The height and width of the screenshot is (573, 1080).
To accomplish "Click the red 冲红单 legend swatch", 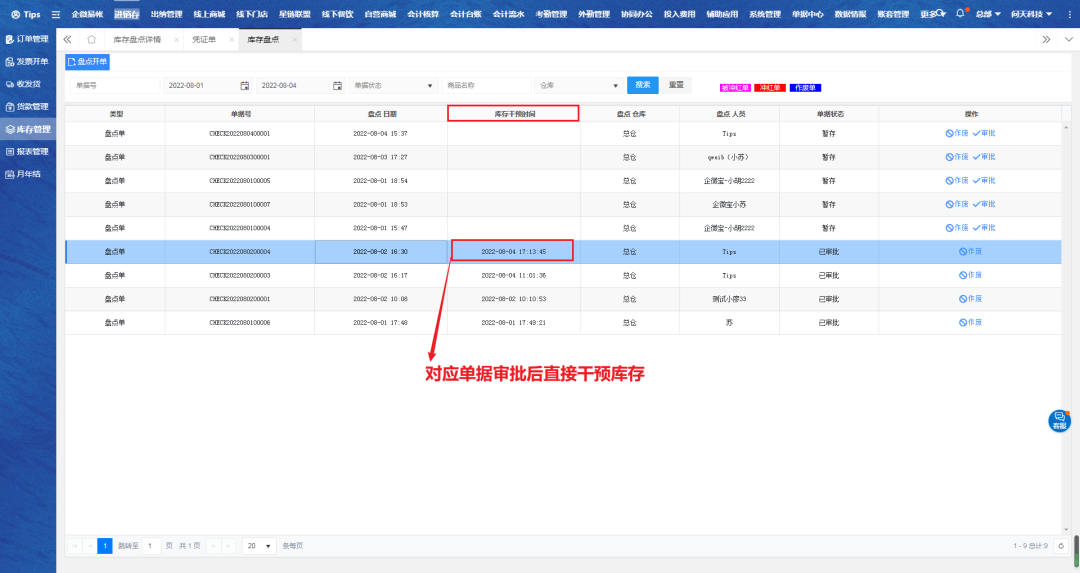I will pyautogui.click(x=769, y=87).
